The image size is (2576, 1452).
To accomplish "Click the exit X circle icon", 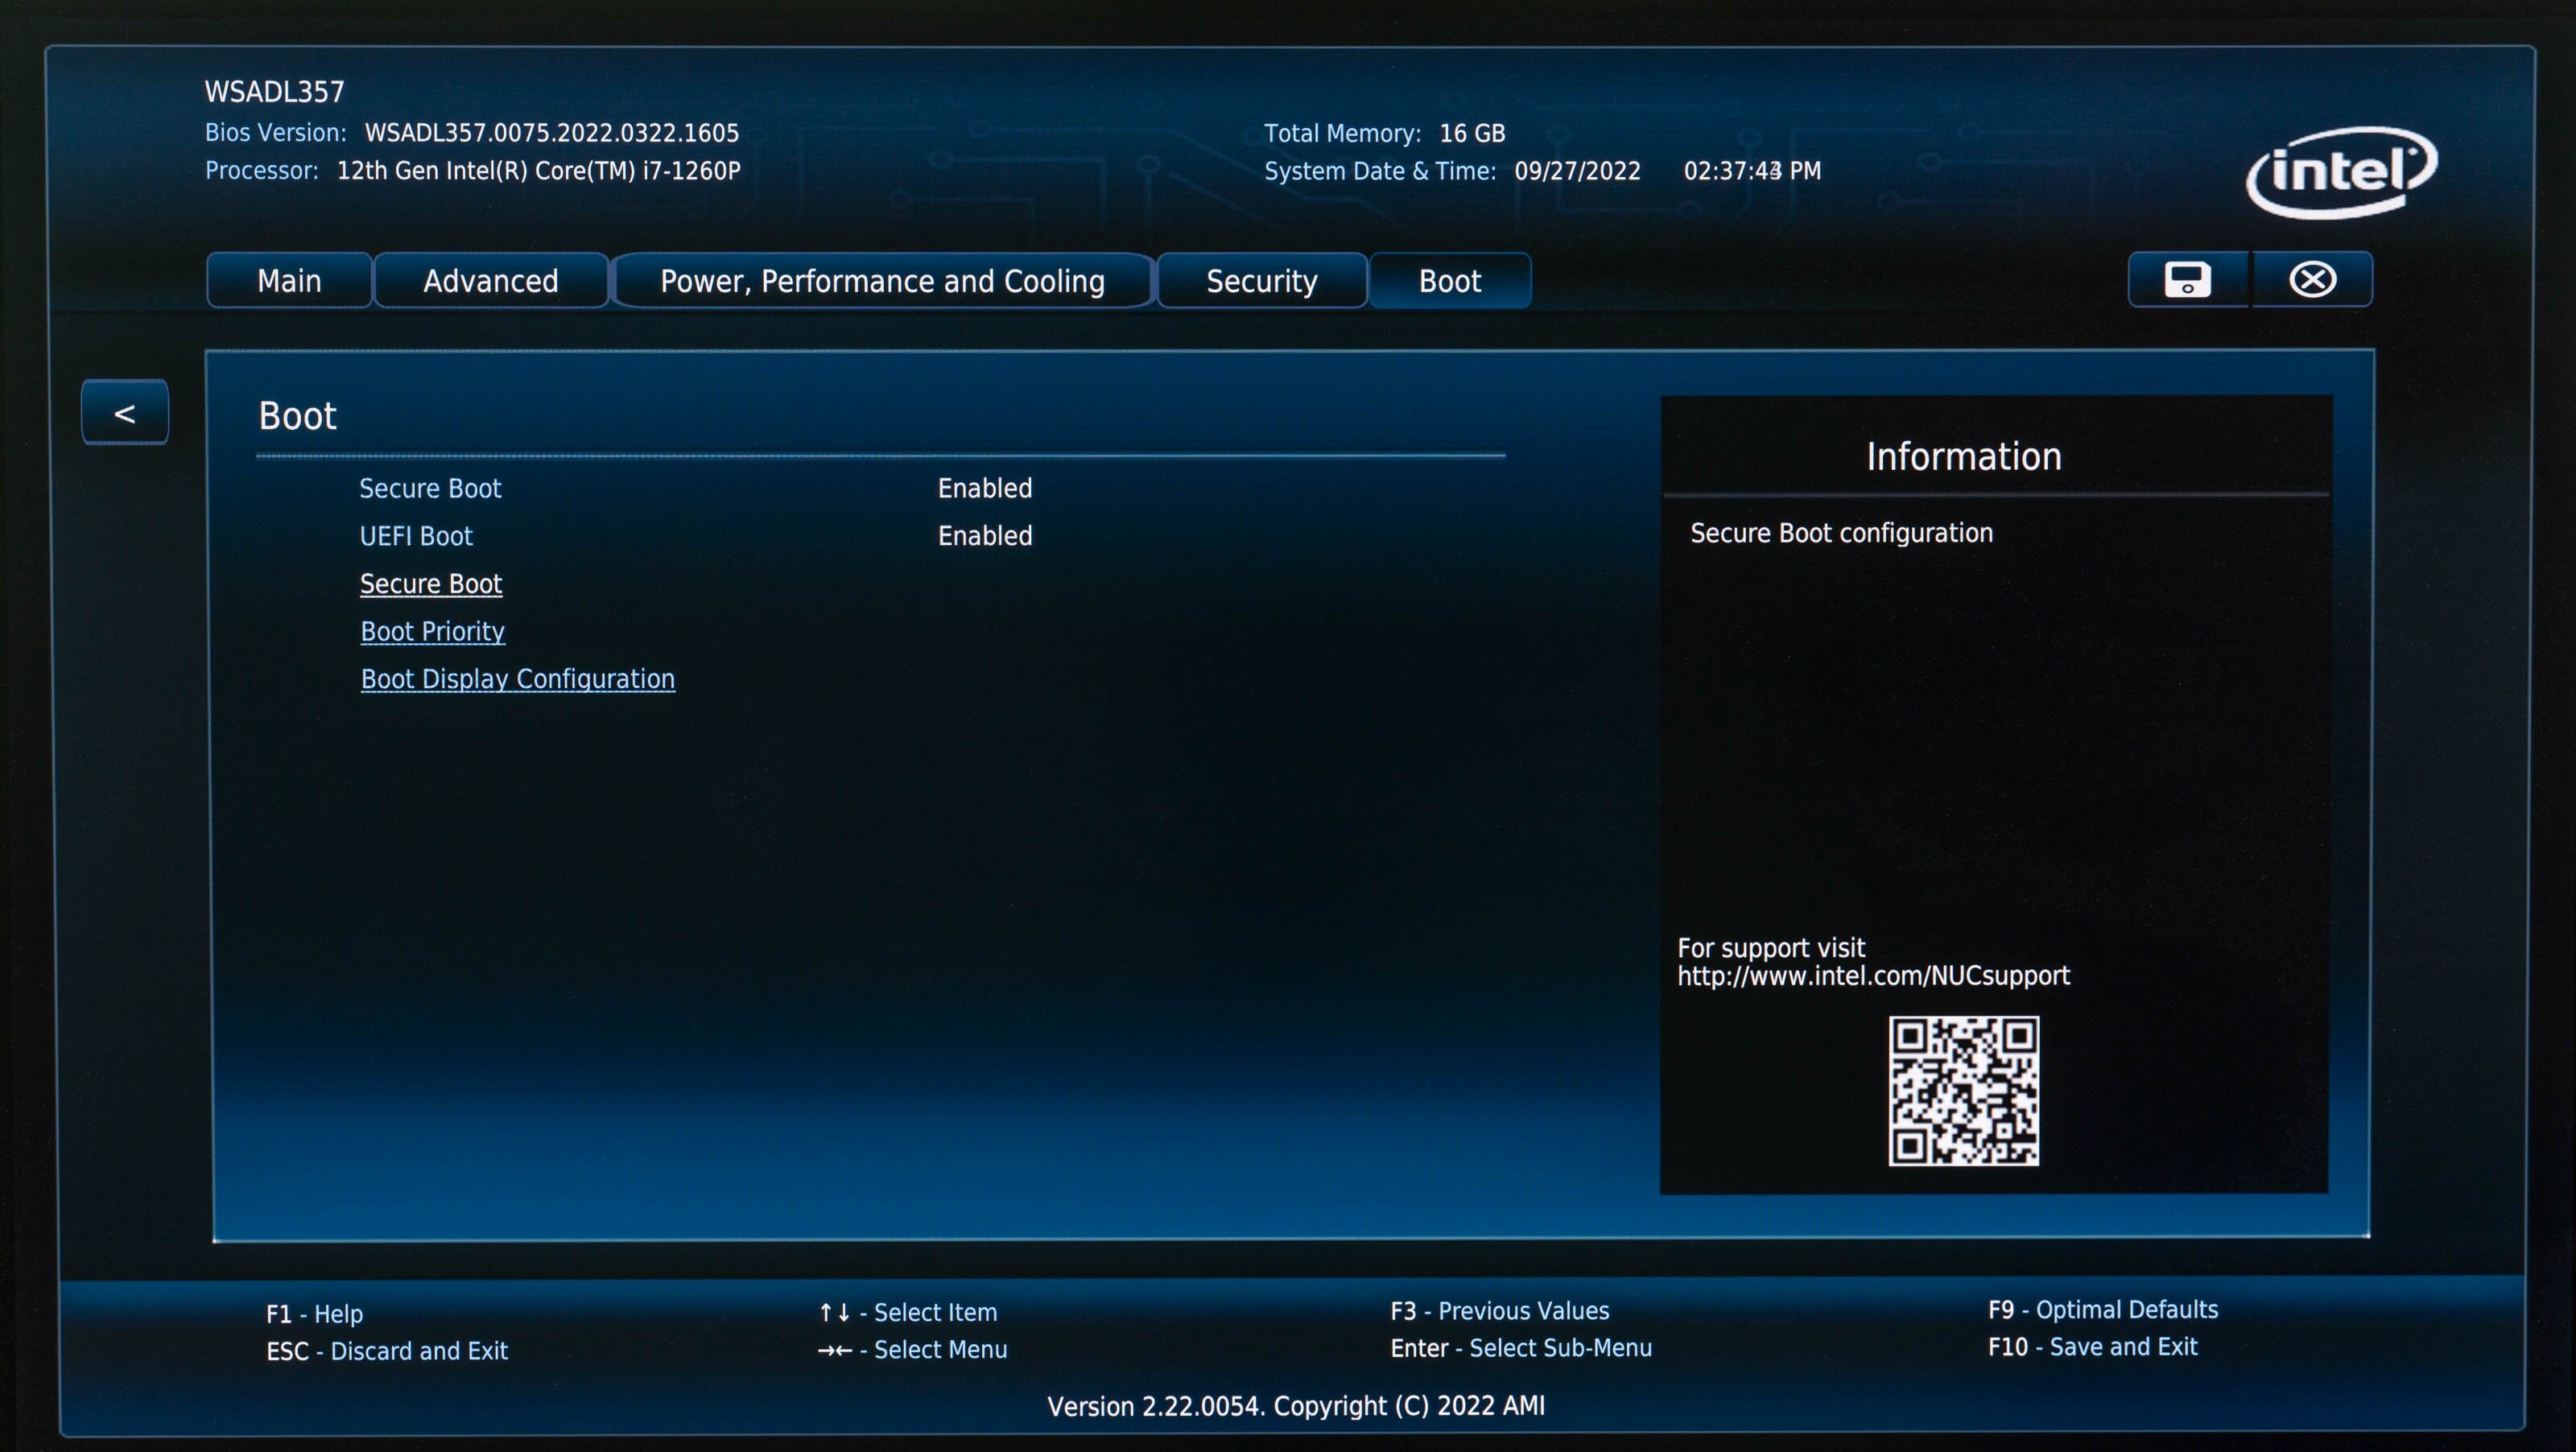I will (x=2312, y=280).
